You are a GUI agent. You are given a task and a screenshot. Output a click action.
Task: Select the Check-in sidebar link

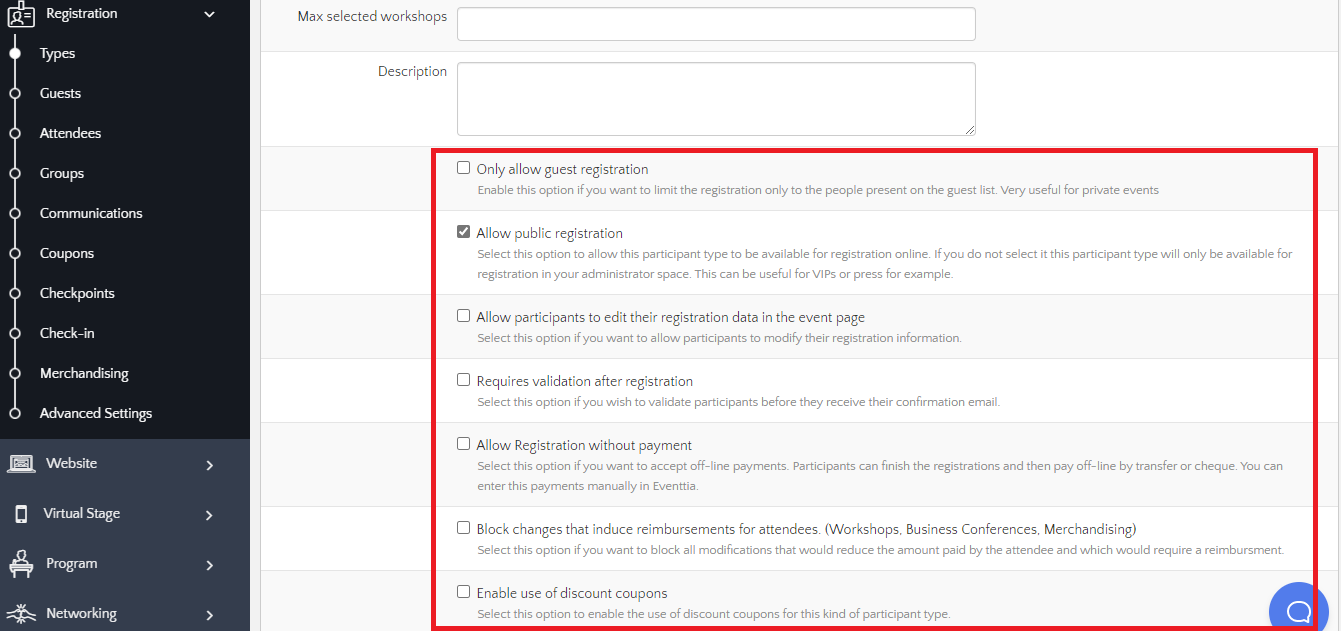tap(67, 333)
